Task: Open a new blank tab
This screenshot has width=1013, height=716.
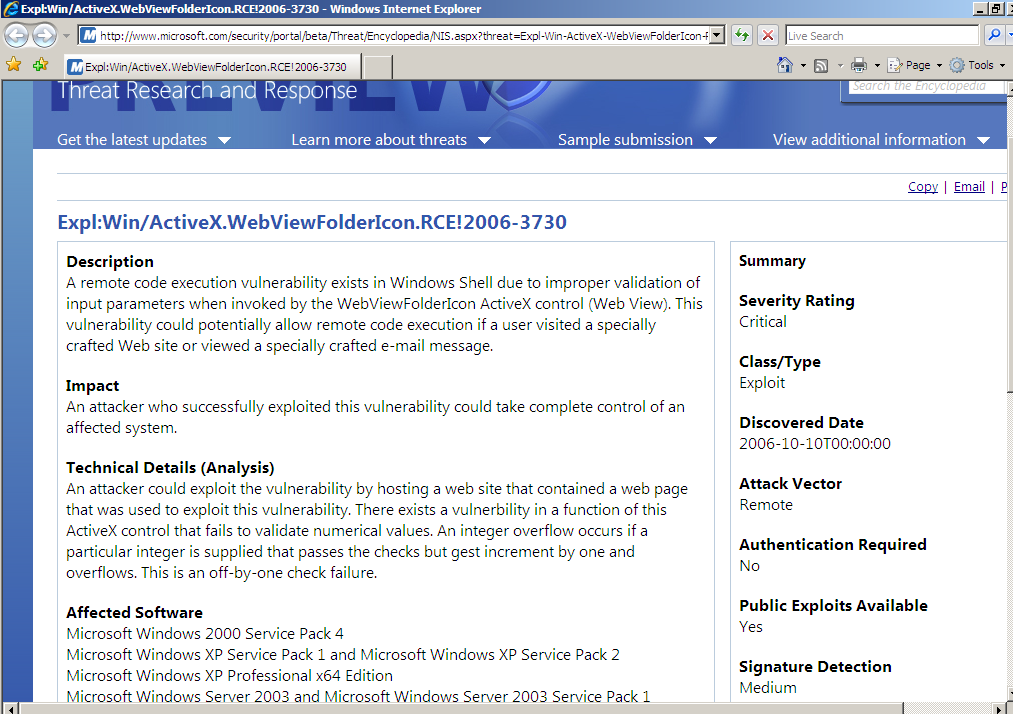Action: click(x=377, y=67)
